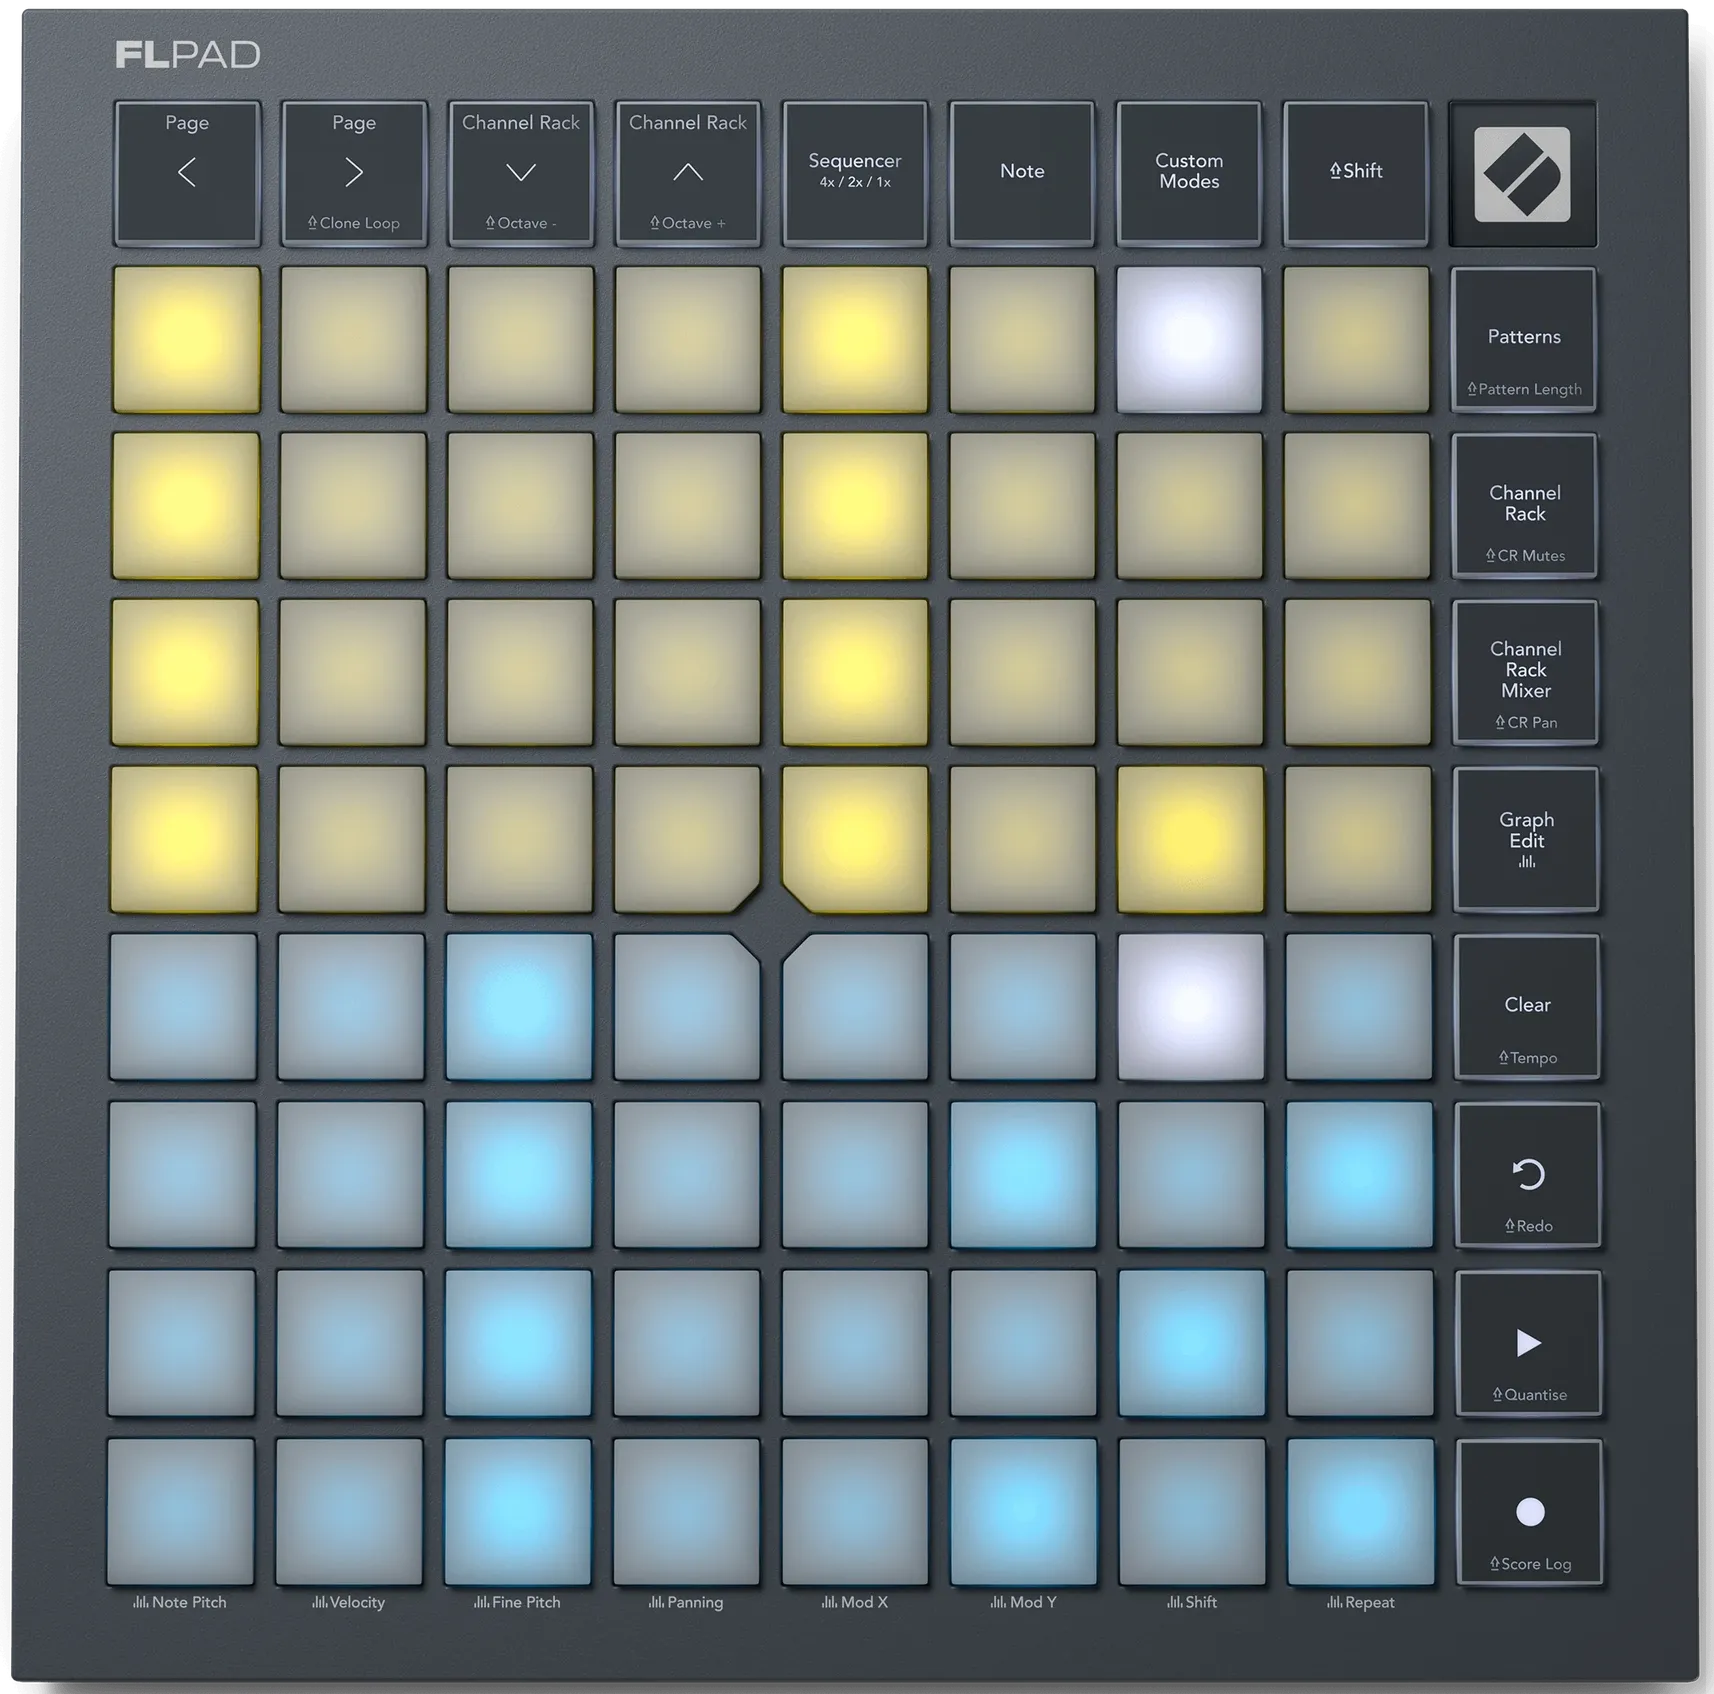Tap the dim yellow pad left of CR Mutes button
Viewport: 1714px width, 1694px height.
point(1357,506)
